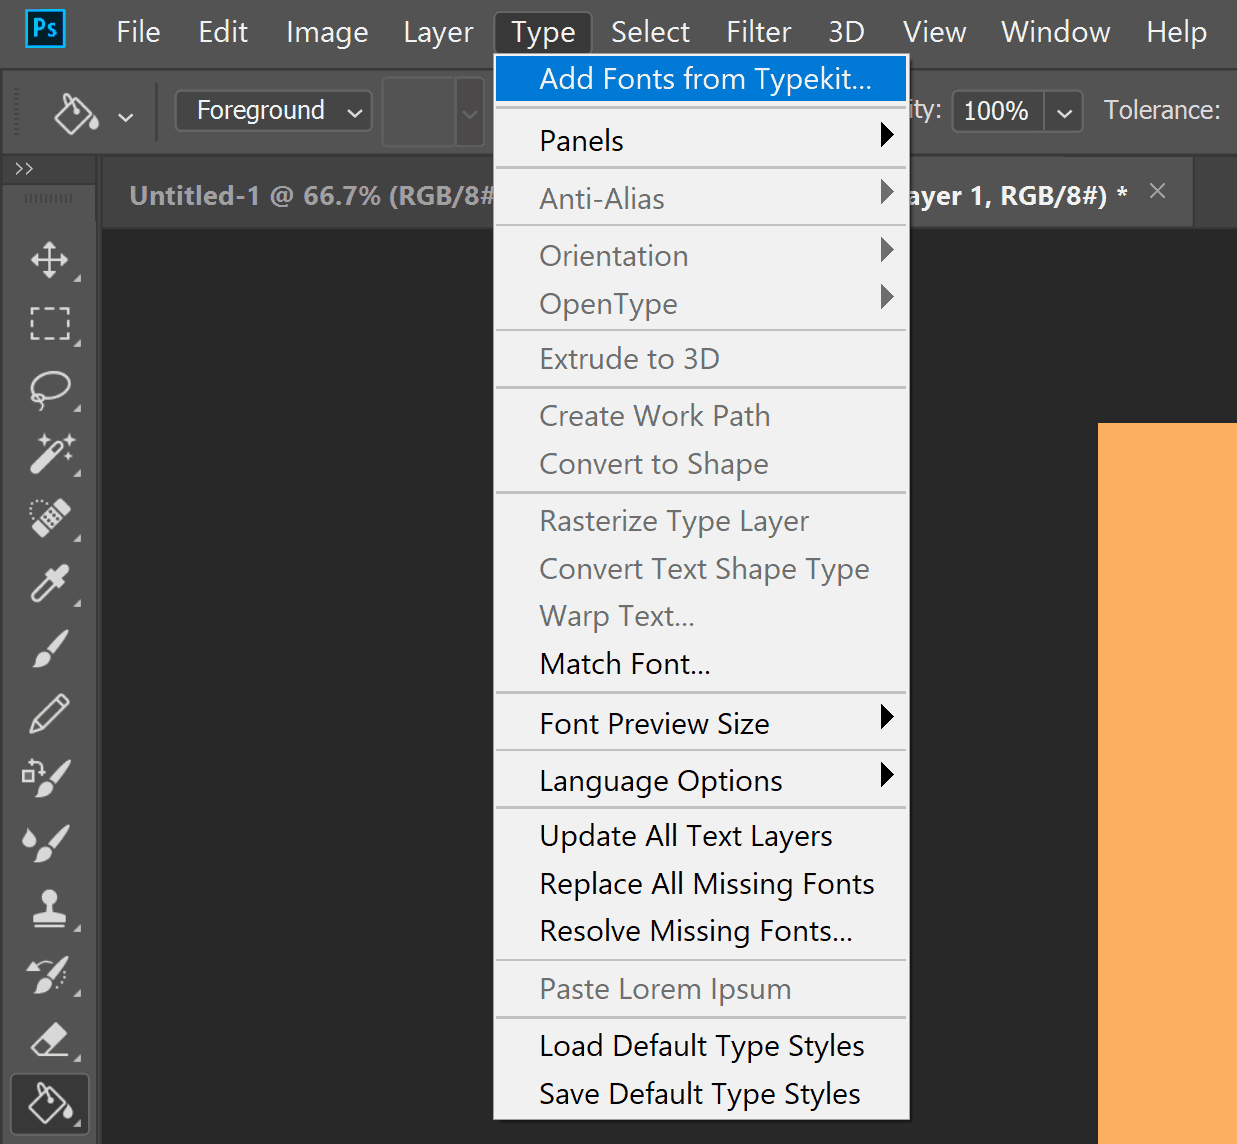Image resolution: width=1237 pixels, height=1144 pixels.
Task: Choose Resolve Missing Fonts
Action: coord(701,931)
